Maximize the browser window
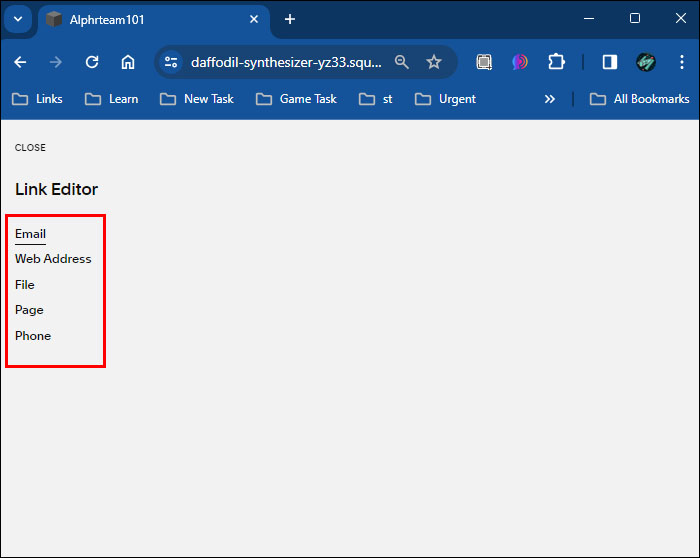Viewport: 700px width, 558px height. [635, 18]
